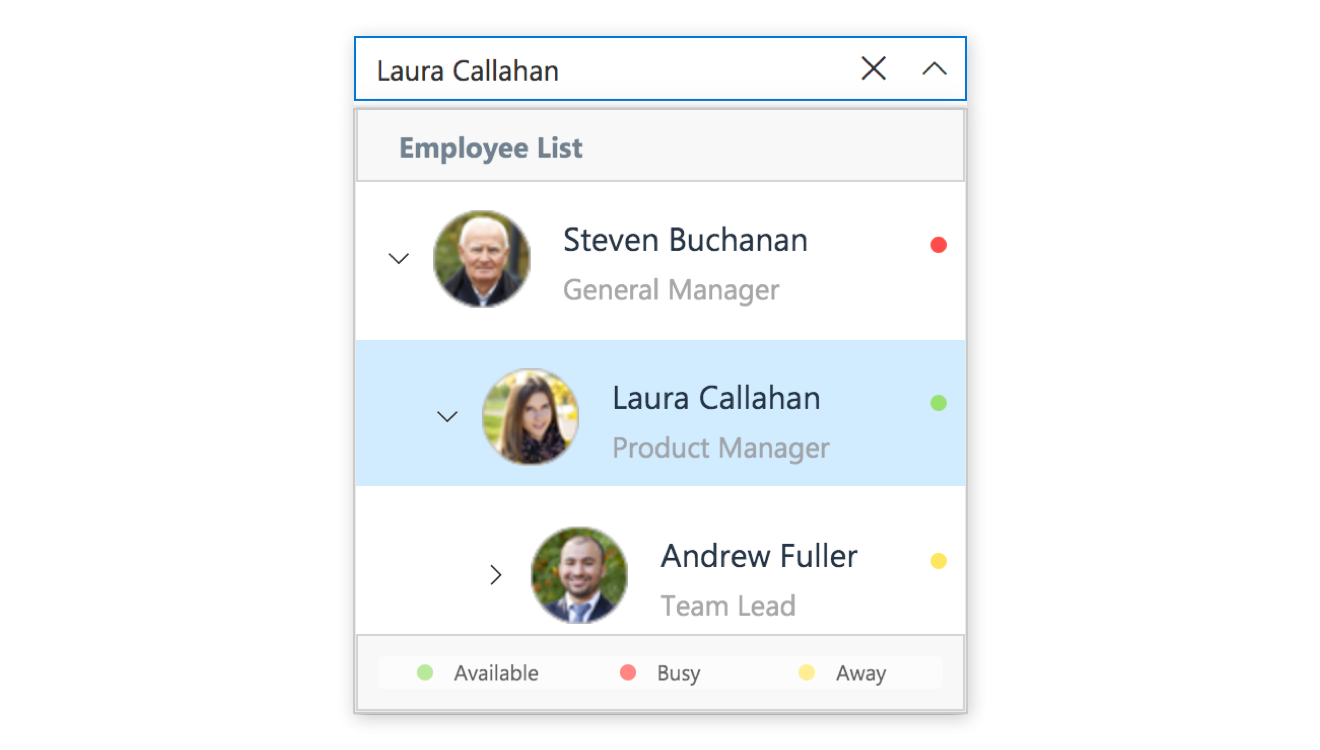
Task: Collapse the dropdown with the up chevron
Action: [934, 68]
